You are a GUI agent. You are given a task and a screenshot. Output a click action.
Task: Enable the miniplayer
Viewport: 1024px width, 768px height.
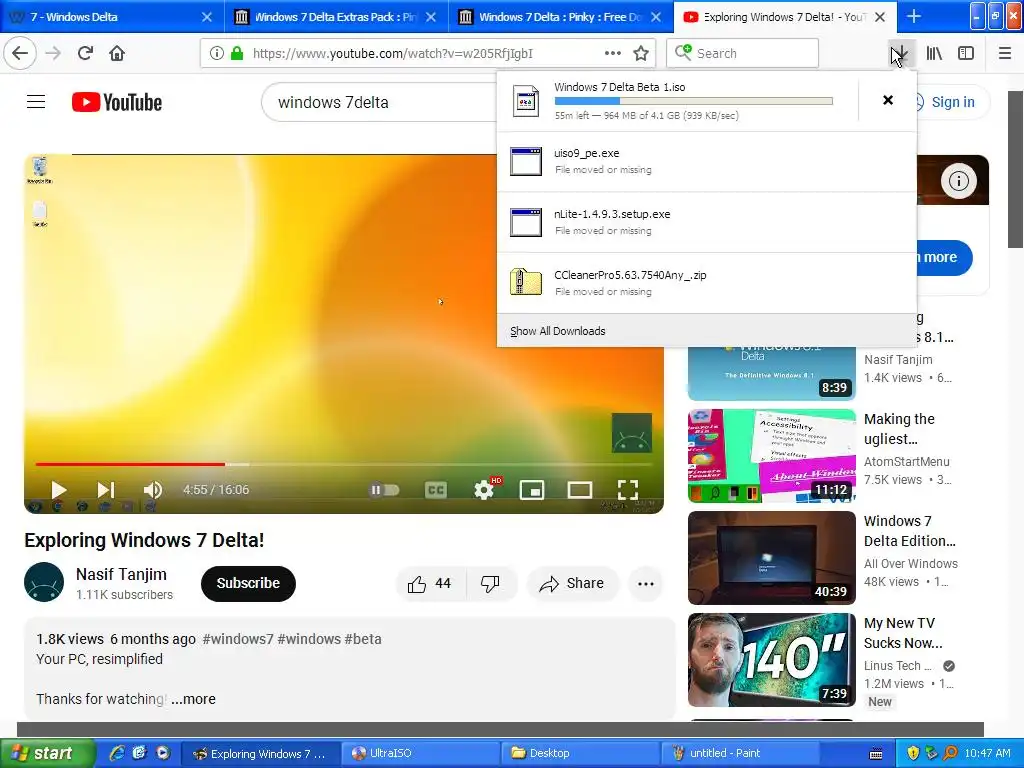532,490
